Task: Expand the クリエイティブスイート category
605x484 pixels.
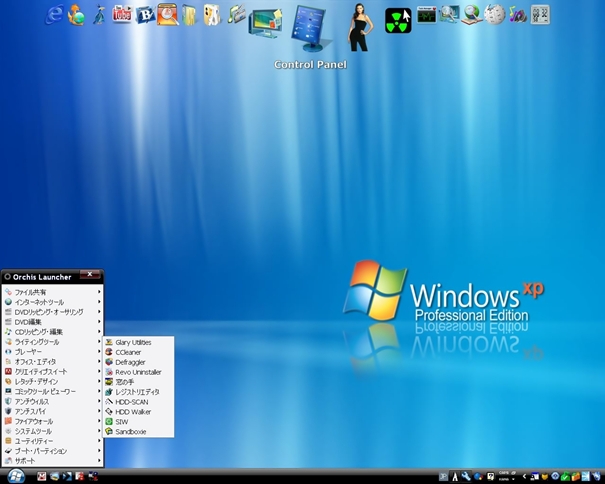Action: (x=52, y=372)
